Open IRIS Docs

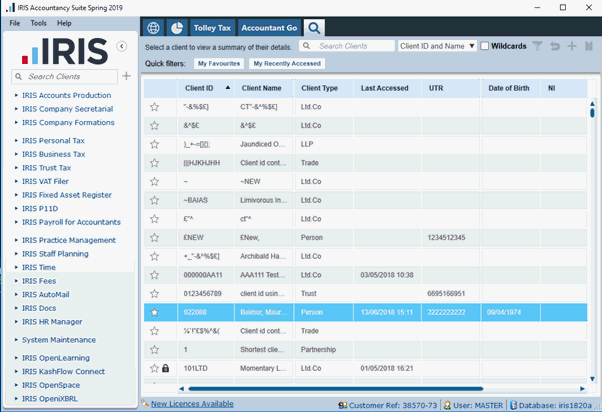(39, 308)
